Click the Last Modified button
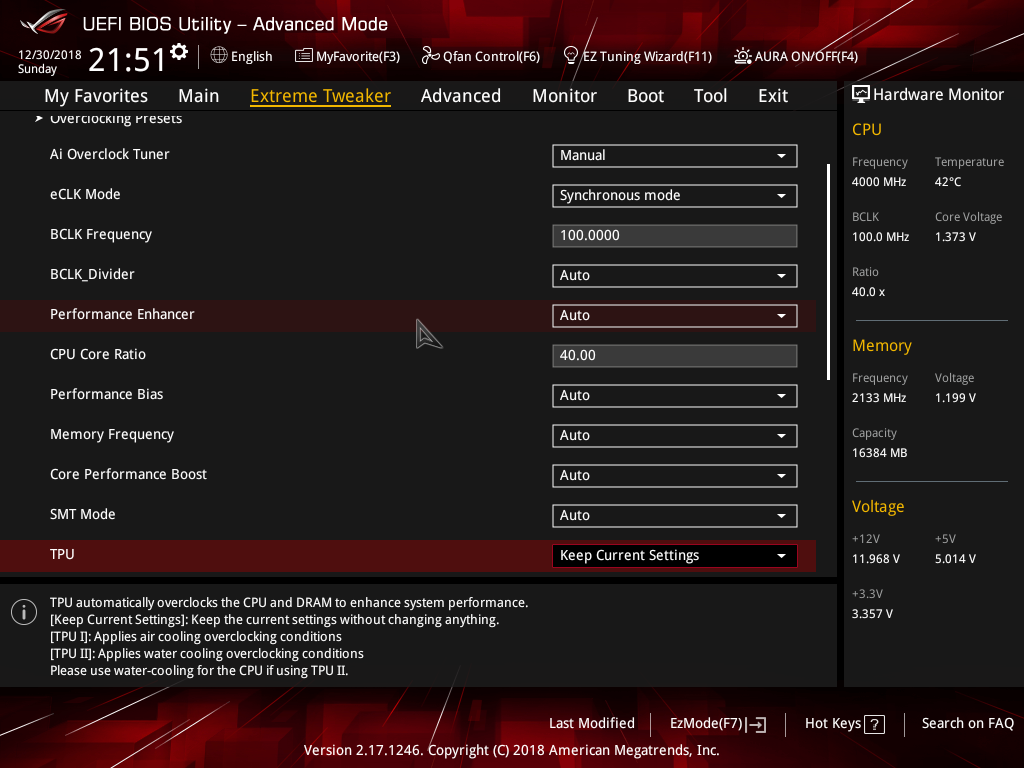The width and height of the screenshot is (1024, 768). point(592,724)
